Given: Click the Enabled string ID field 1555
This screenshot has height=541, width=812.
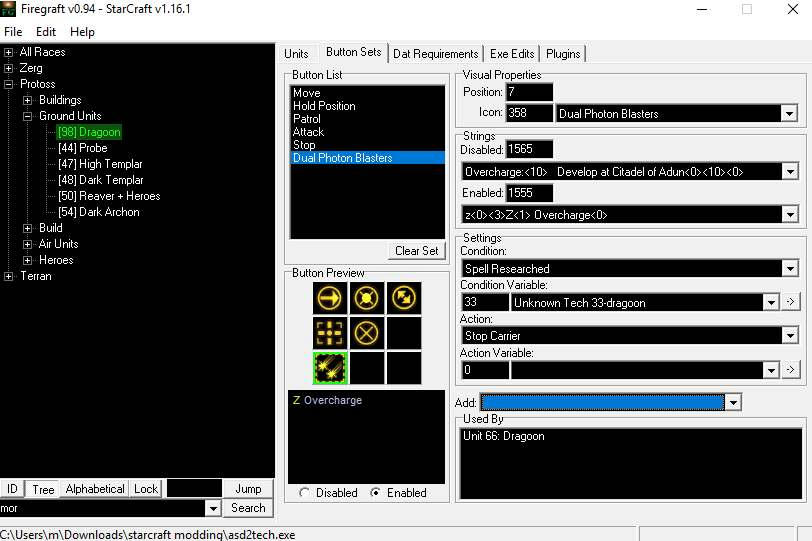Looking at the screenshot, I should tap(529, 193).
